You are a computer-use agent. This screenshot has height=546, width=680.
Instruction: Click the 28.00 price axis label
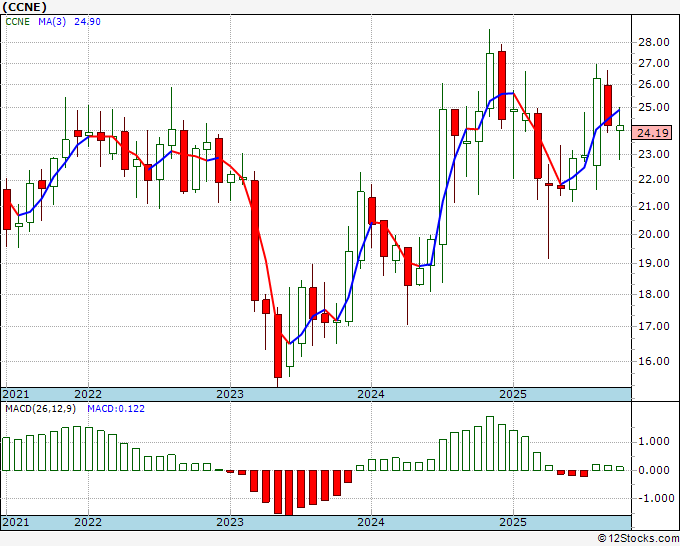coord(654,42)
